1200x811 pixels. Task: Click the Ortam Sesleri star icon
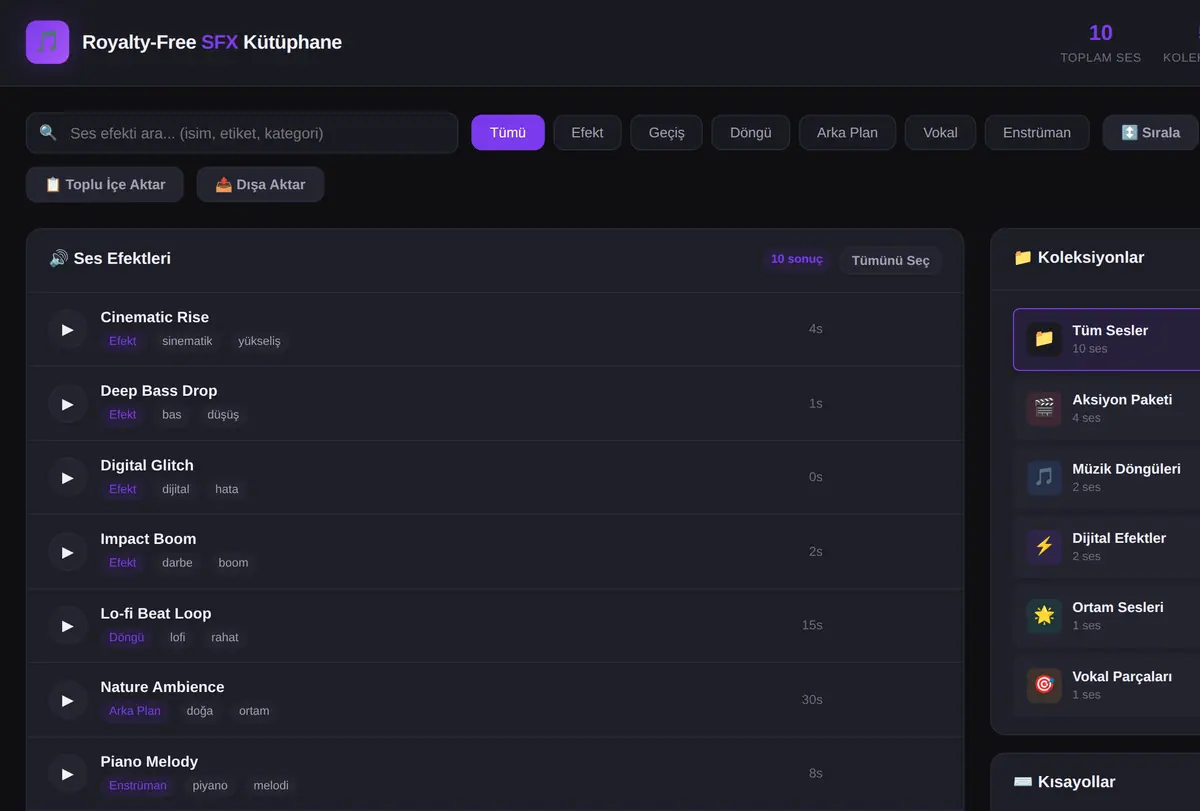[x=1044, y=615]
